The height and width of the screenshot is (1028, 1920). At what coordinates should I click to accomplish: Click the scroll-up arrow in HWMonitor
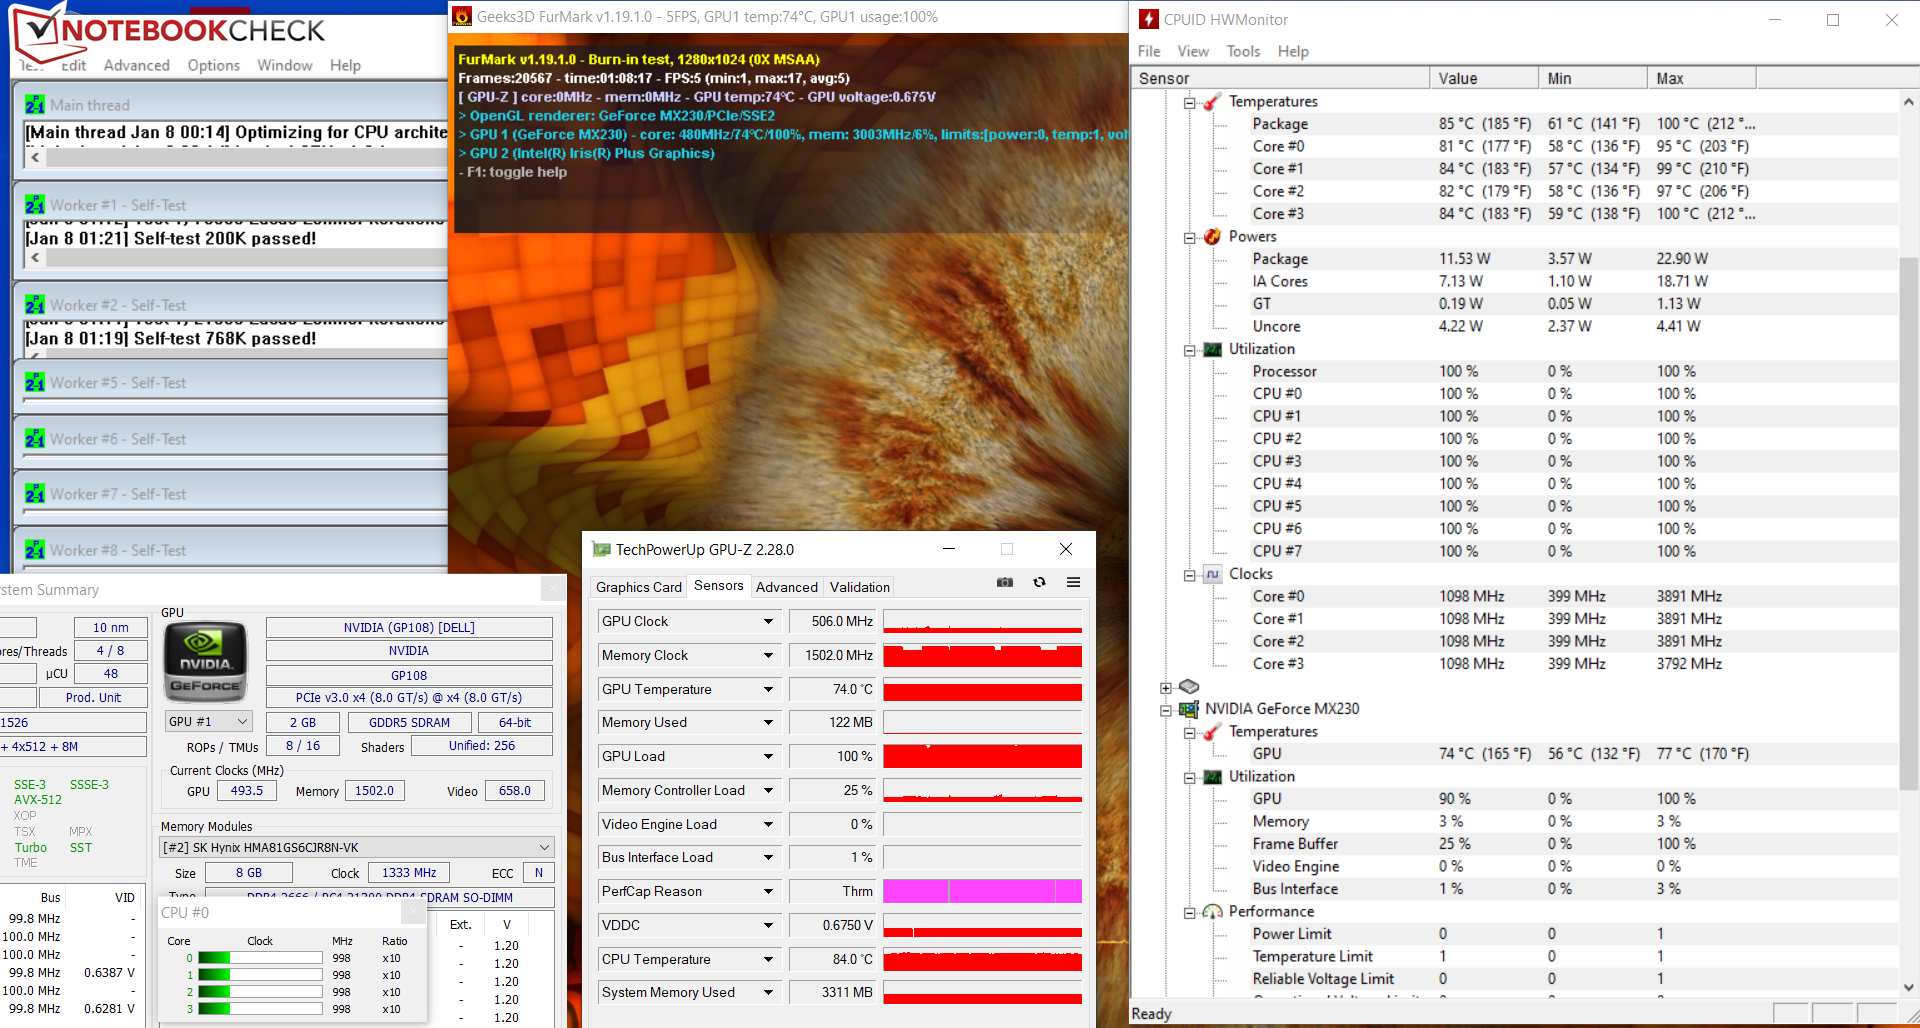(x=1909, y=101)
